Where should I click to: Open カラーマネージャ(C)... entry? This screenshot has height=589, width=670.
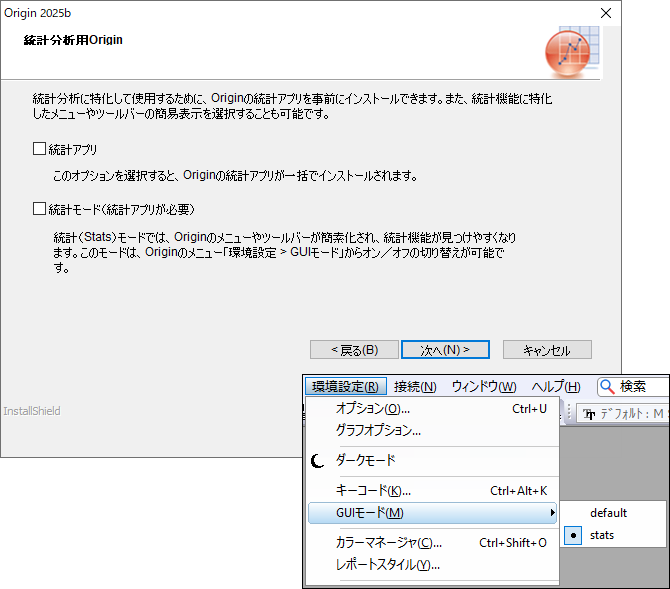432,543
